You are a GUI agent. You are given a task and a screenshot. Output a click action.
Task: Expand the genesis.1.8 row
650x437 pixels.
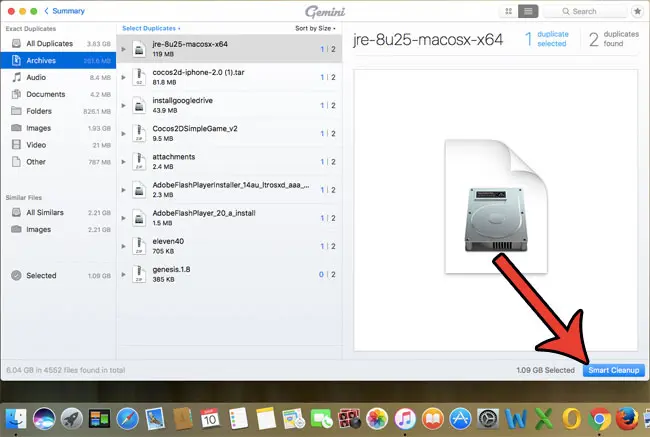pyautogui.click(x=124, y=274)
